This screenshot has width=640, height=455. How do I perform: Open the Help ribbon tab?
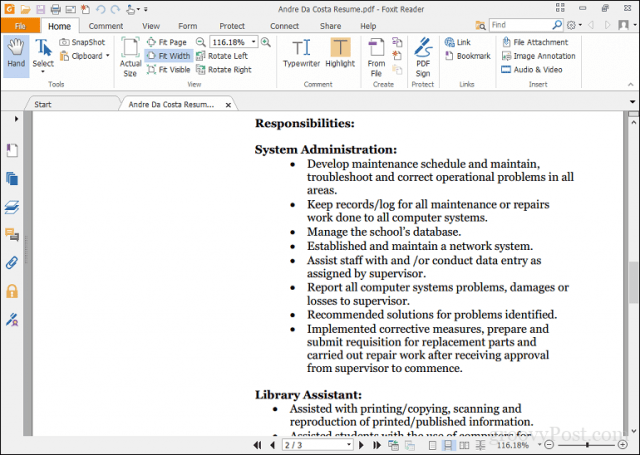[368, 26]
